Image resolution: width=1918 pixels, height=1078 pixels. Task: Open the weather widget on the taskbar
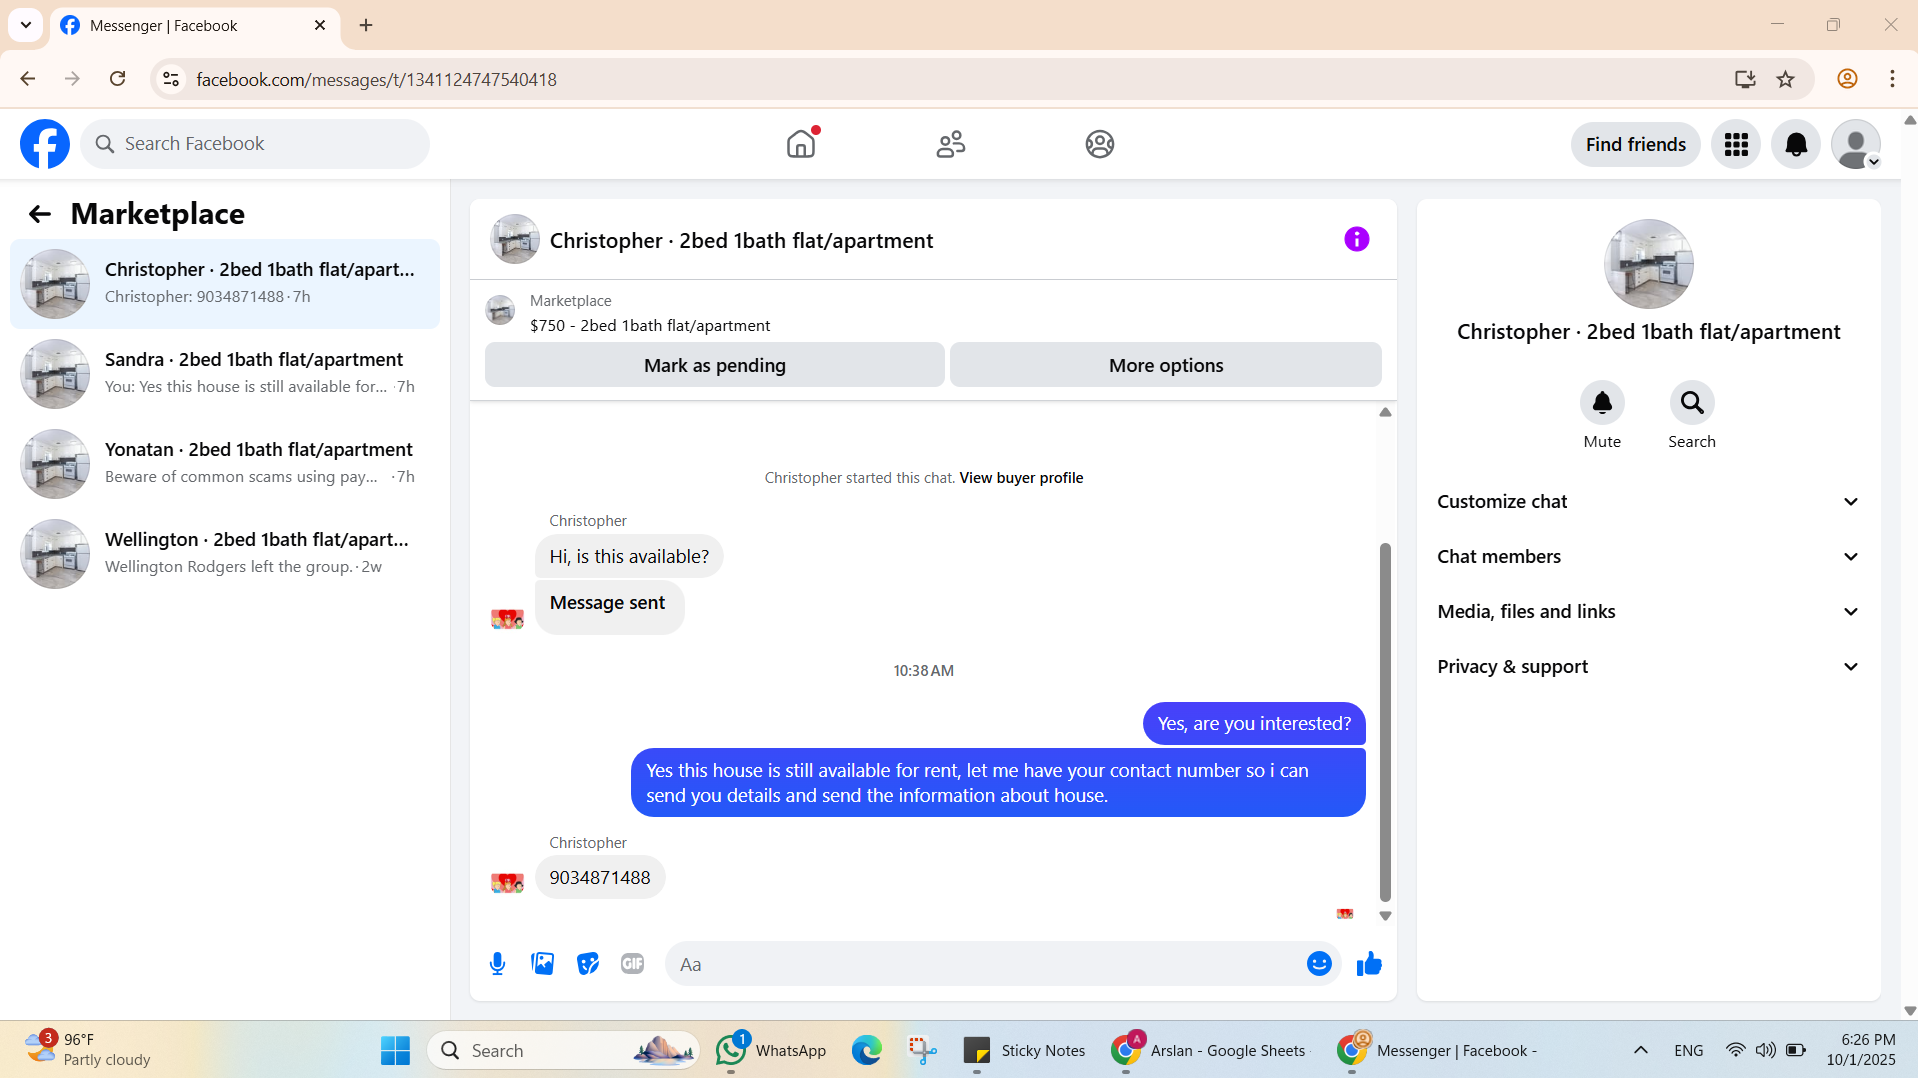pos(88,1050)
